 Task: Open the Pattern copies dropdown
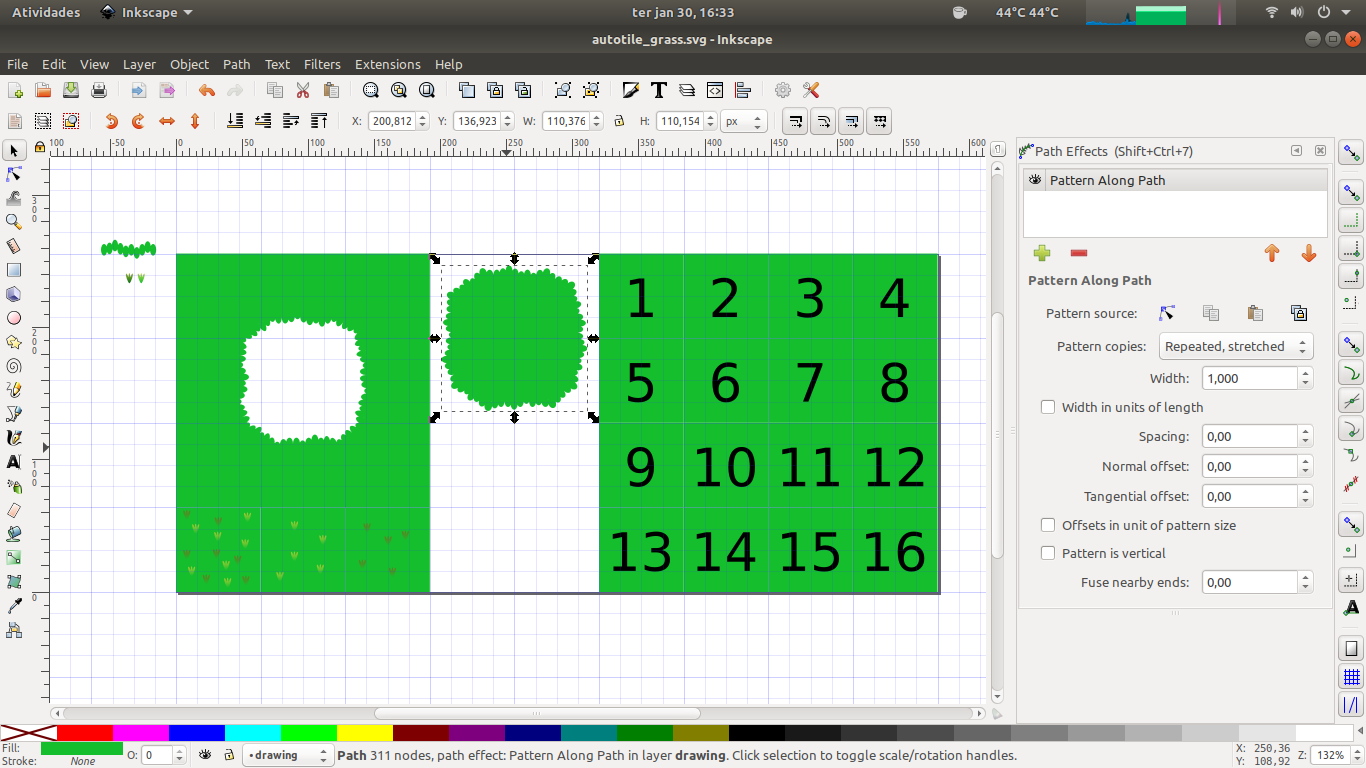1236,347
